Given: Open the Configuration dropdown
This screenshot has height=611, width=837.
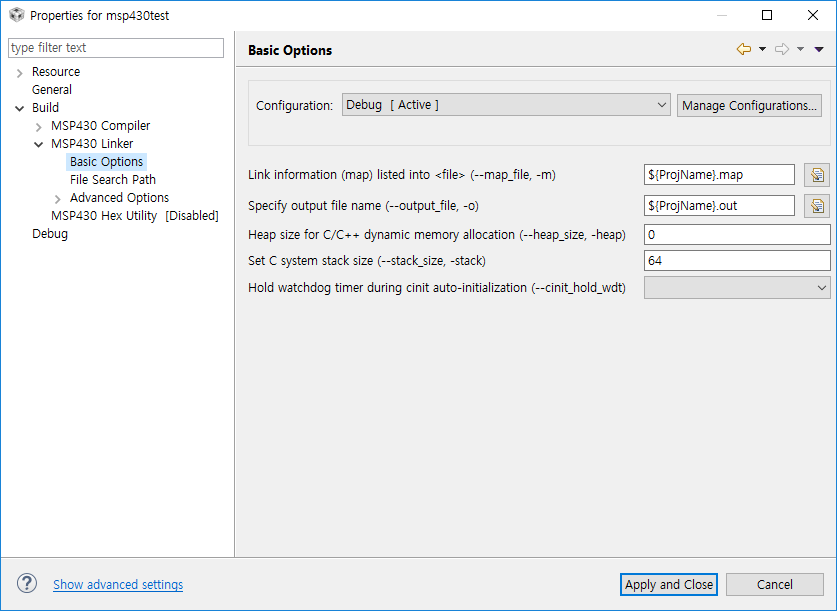Looking at the screenshot, I should click(x=506, y=105).
